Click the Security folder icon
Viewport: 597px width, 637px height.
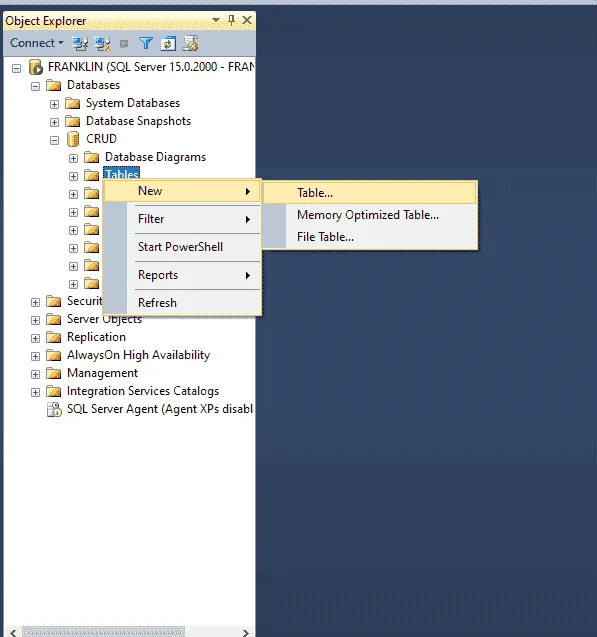(x=53, y=301)
